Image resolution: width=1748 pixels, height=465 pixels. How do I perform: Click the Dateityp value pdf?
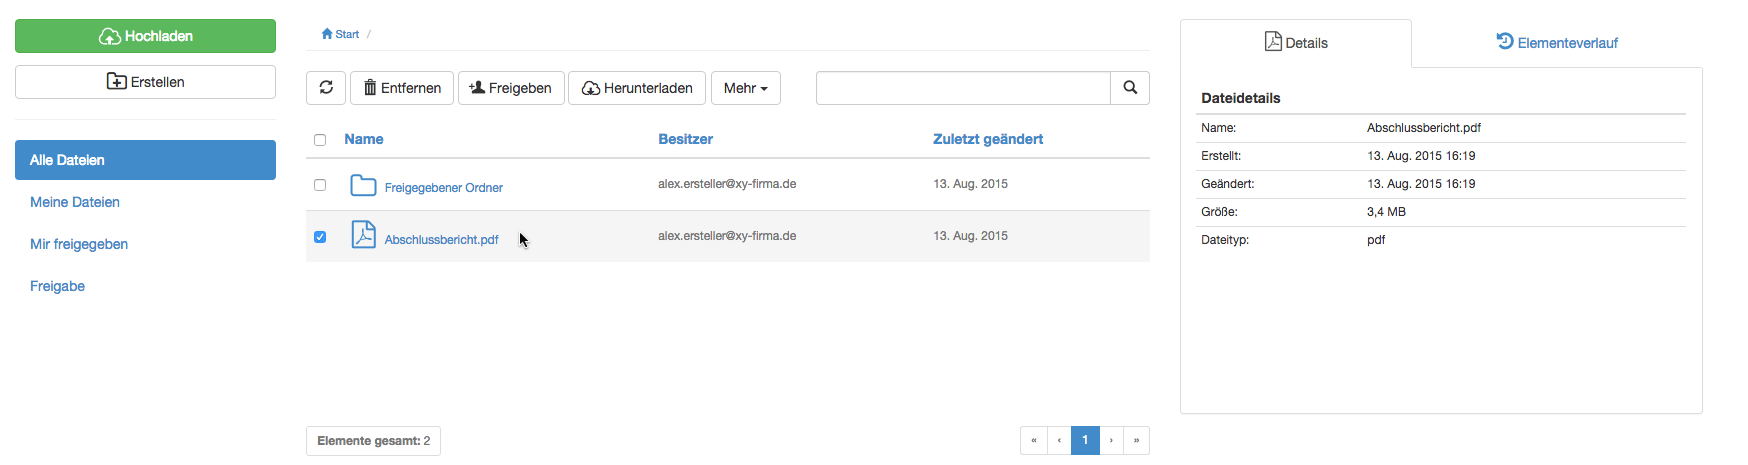tap(1376, 240)
